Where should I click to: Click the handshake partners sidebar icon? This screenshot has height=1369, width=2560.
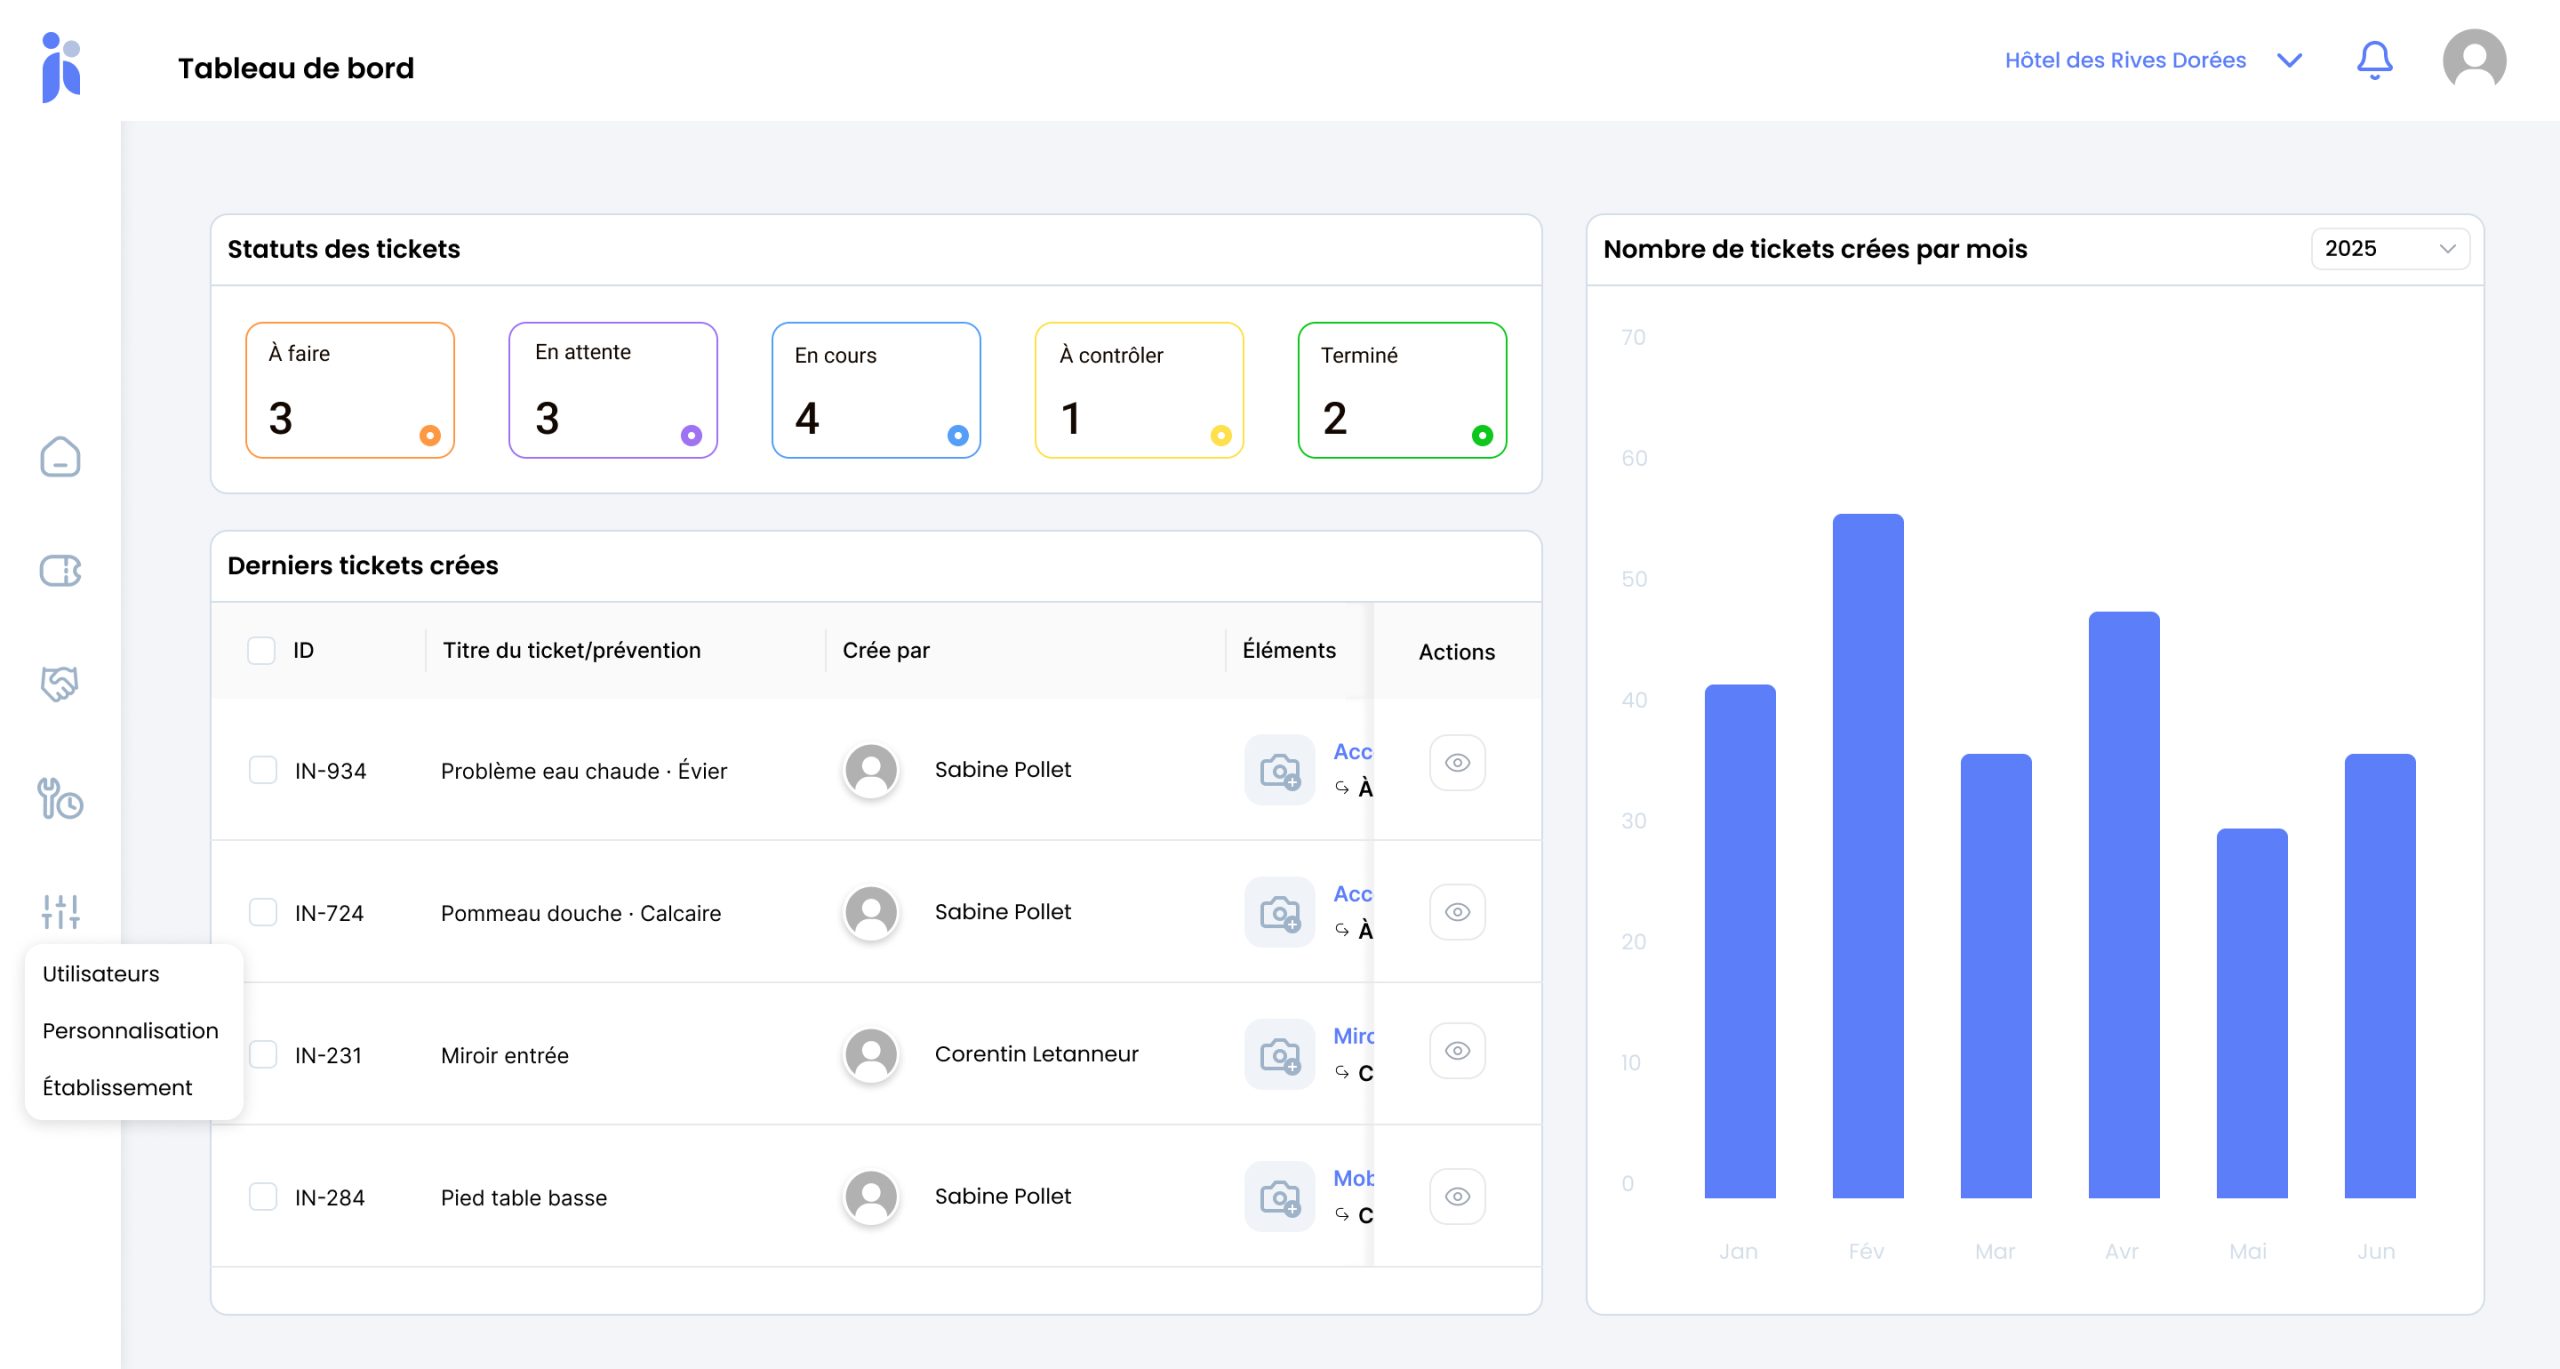(60, 684)
